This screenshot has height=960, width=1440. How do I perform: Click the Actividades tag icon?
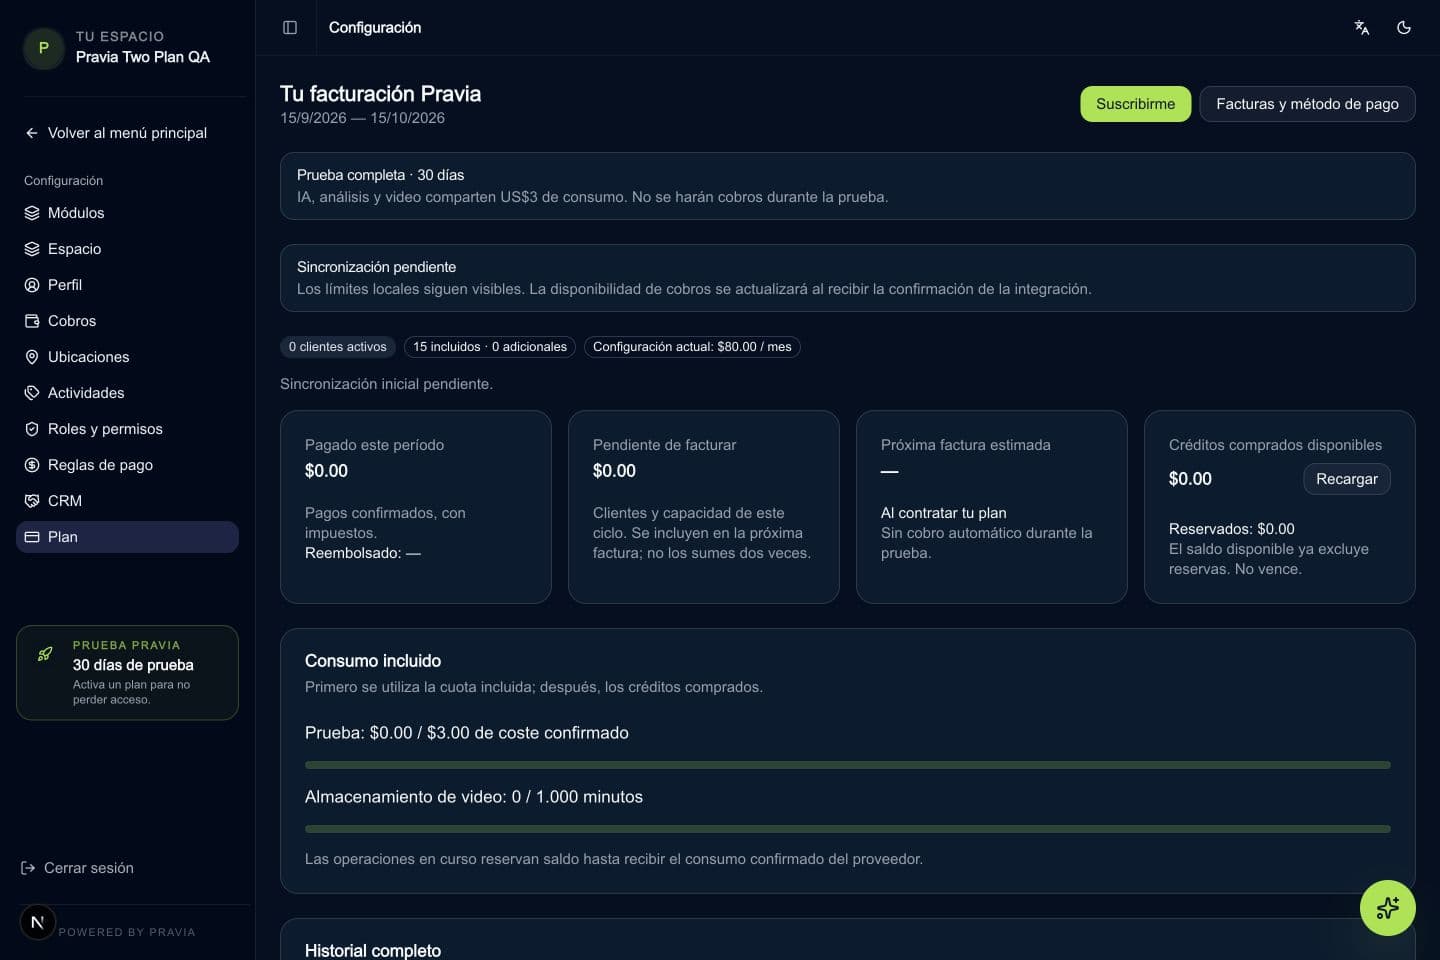click(32, 393)
